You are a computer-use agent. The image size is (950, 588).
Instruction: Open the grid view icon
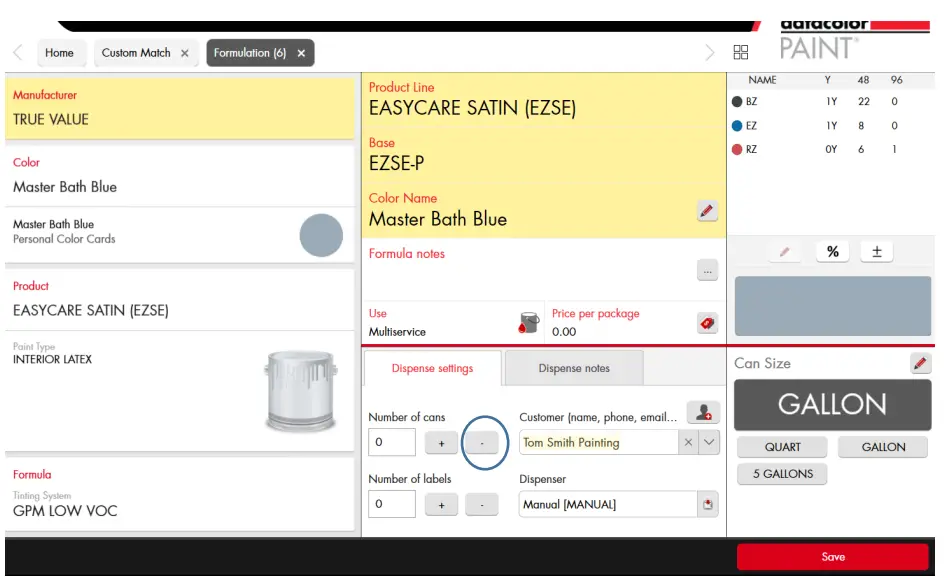tap(740, 52)
